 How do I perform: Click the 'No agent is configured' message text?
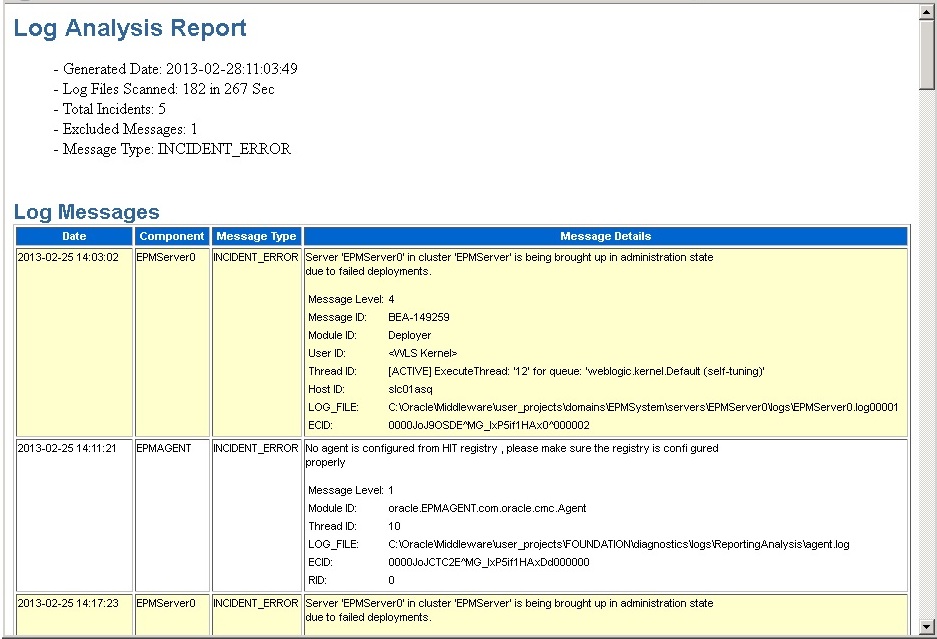[512, 455]
